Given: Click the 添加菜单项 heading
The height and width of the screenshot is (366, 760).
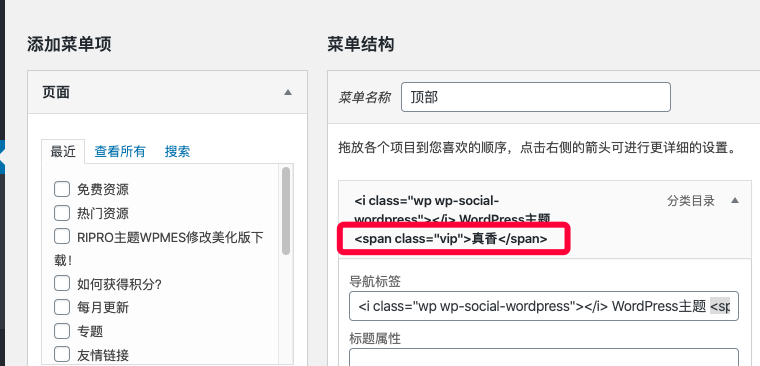Looking at the screenshot, I should click(69, 45).
